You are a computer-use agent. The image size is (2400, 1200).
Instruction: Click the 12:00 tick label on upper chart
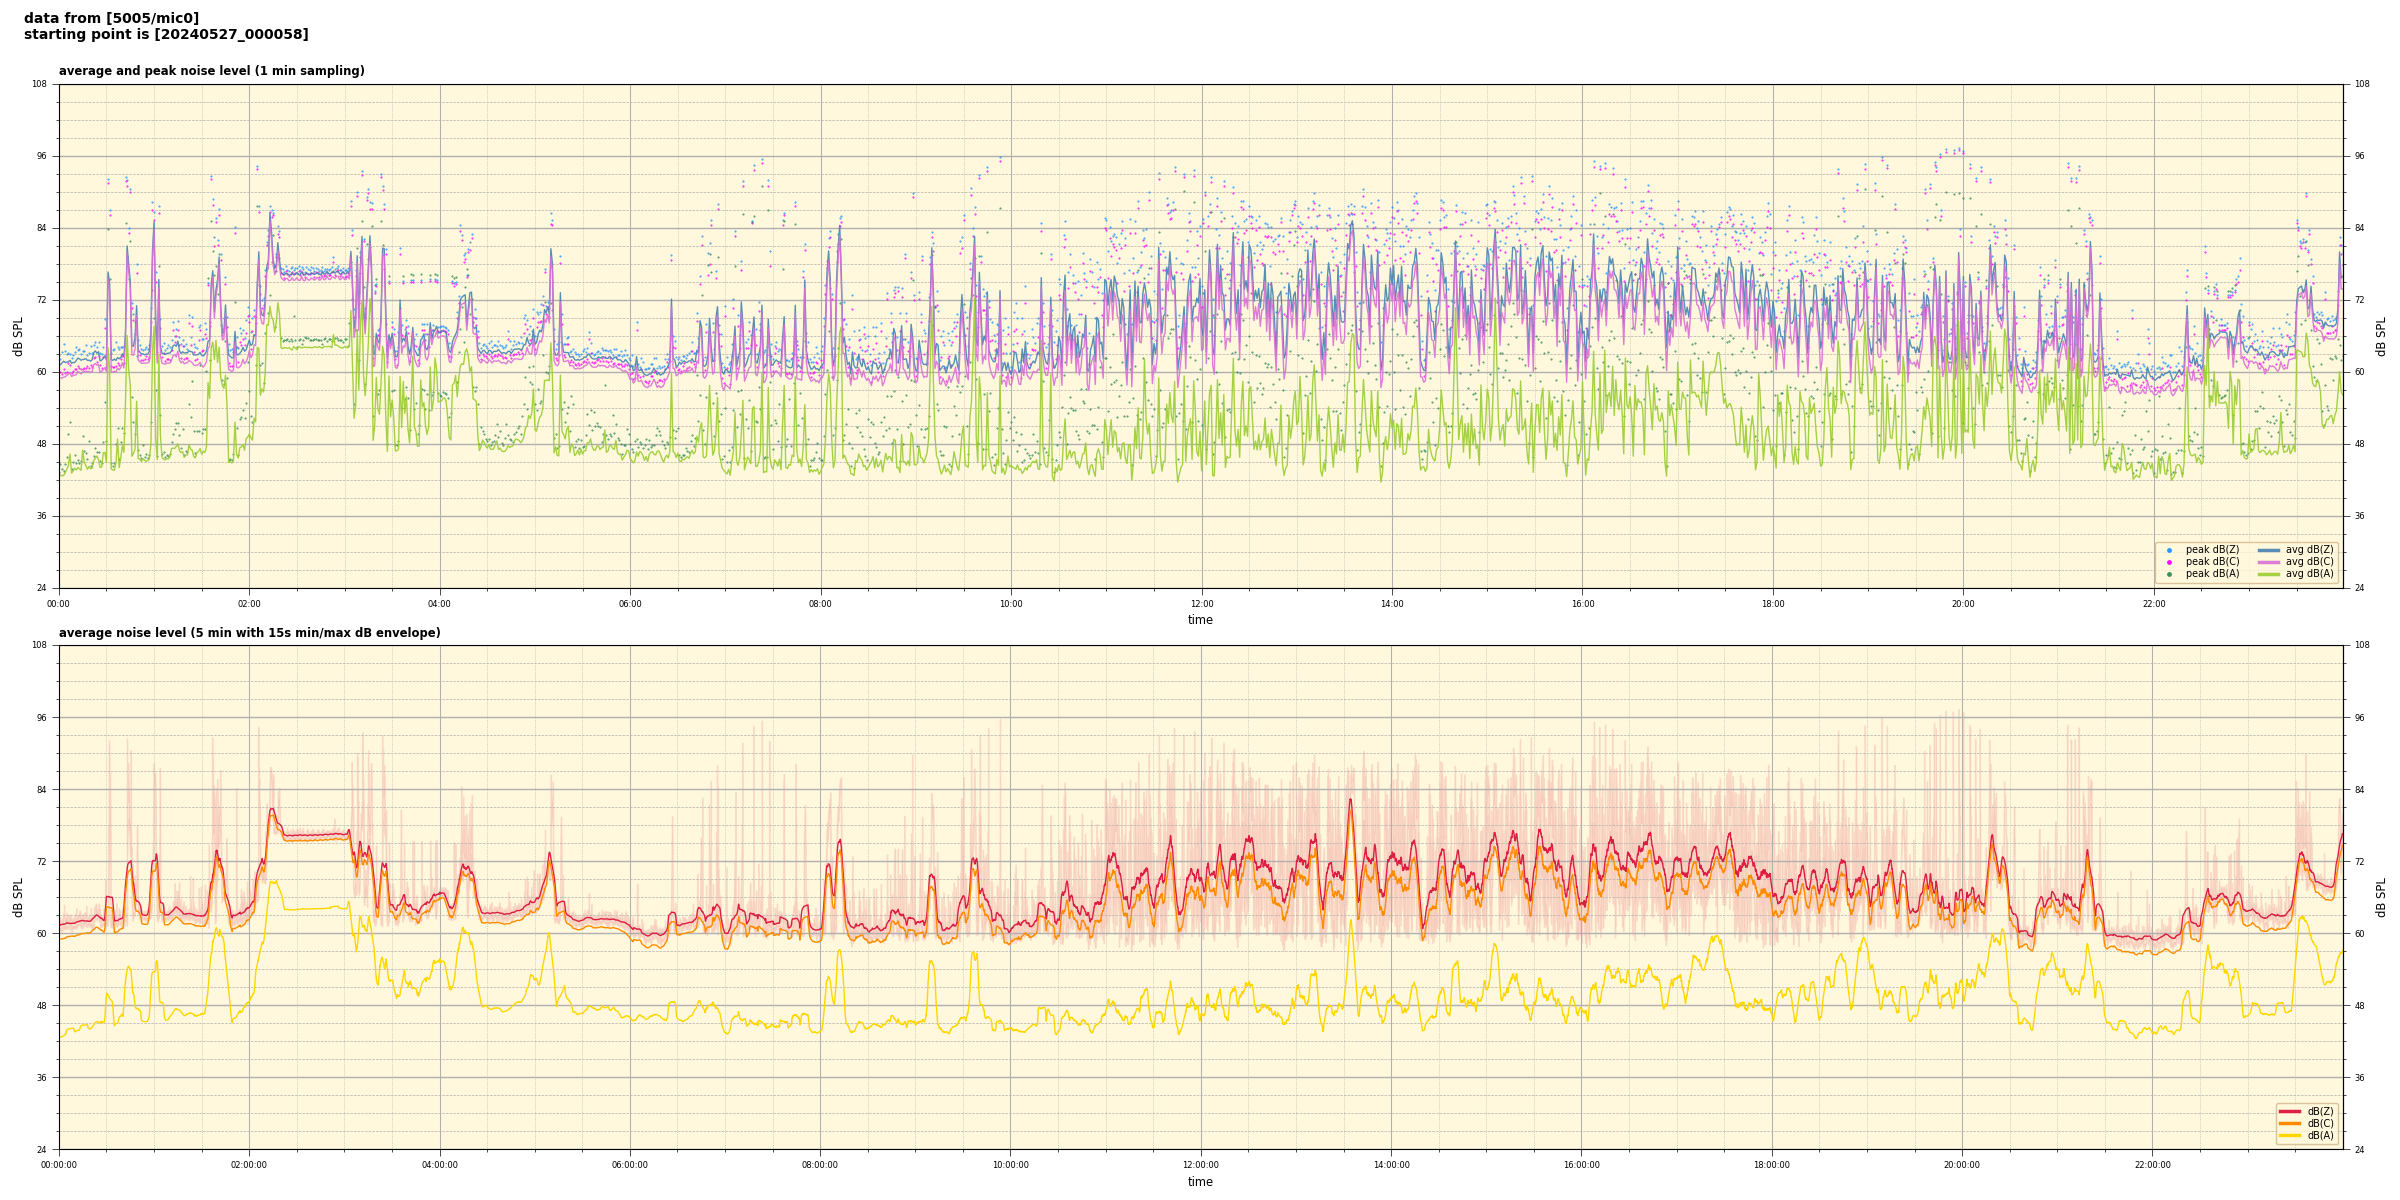pyautogui.click(x=1201, y=604)
